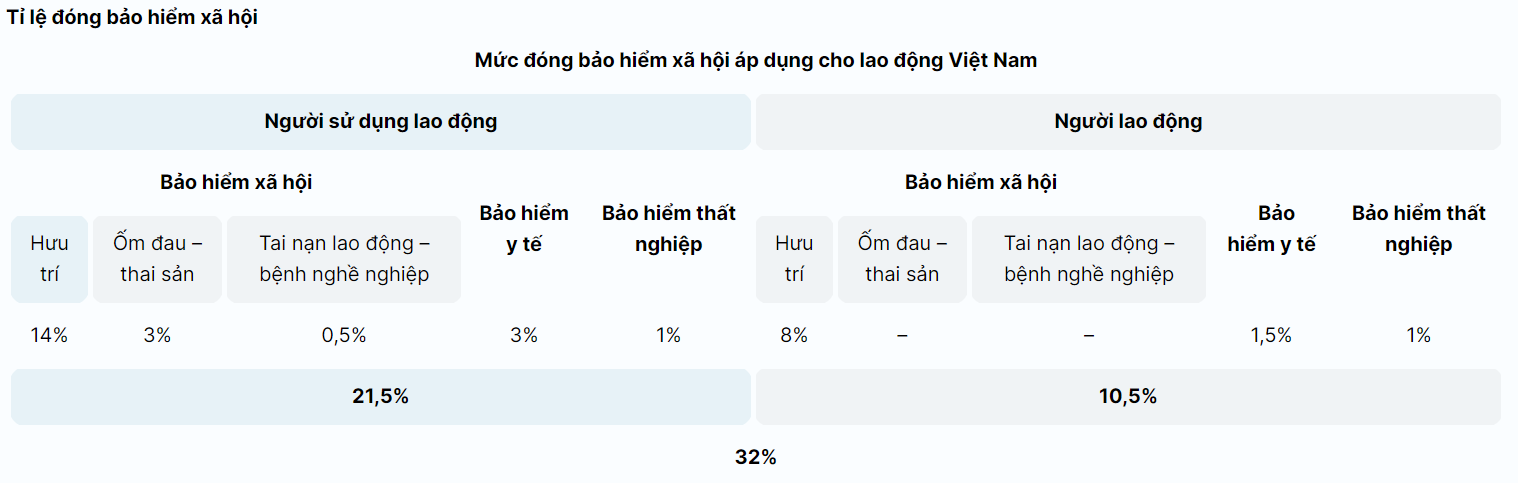
Task: Click employer's "Bảo hiểm y tế" header
Action: [524, 228]
